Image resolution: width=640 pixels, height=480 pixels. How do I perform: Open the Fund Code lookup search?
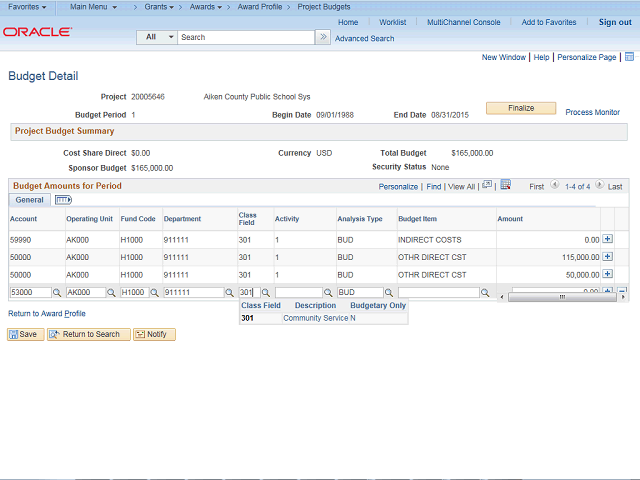pos(155,293)
